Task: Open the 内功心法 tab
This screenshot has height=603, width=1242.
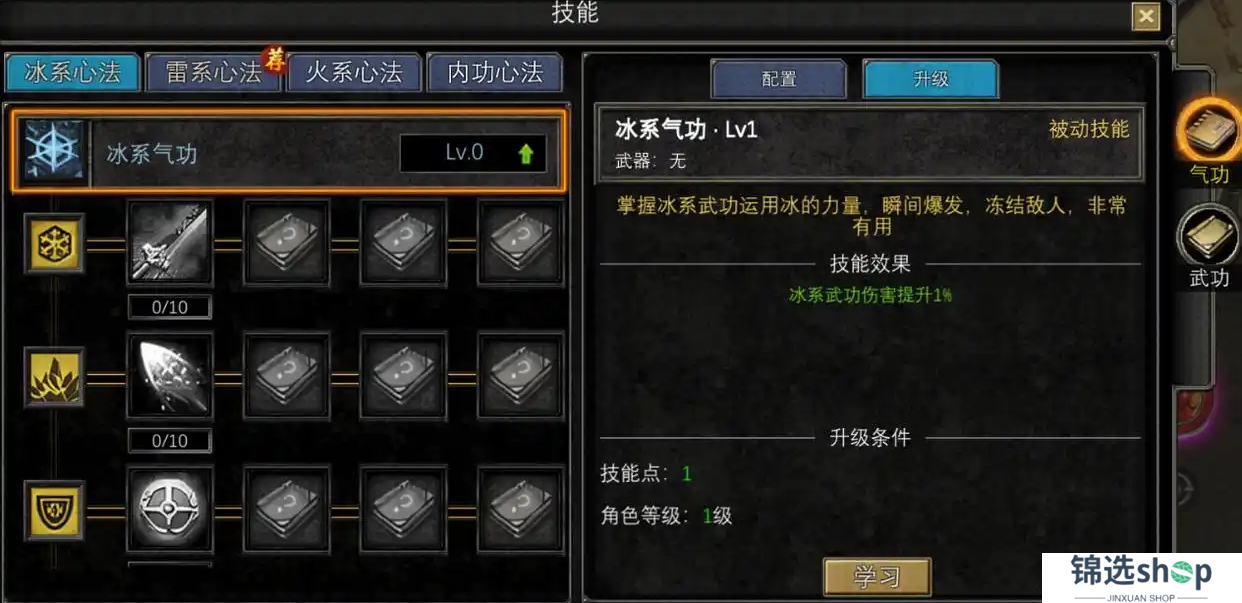Action: (495, 73)
